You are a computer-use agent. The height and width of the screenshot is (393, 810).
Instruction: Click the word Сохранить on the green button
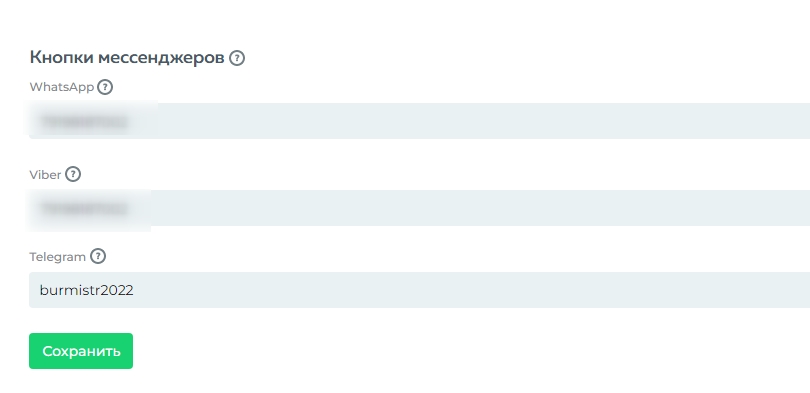(81, 351)
